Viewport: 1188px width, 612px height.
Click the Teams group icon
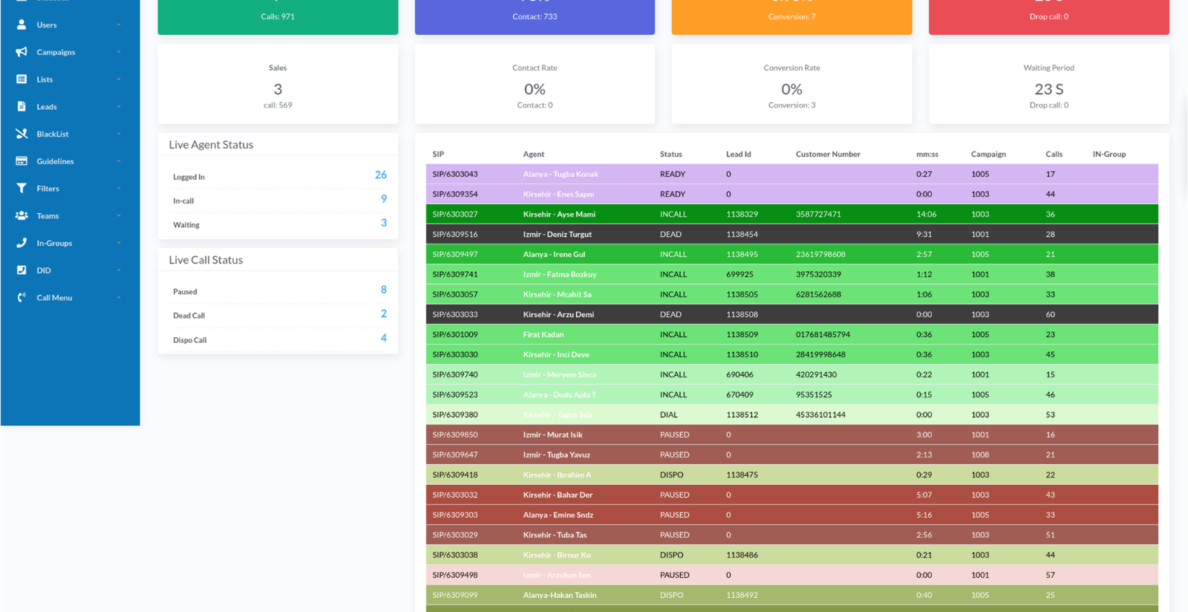tap(22, 216)
